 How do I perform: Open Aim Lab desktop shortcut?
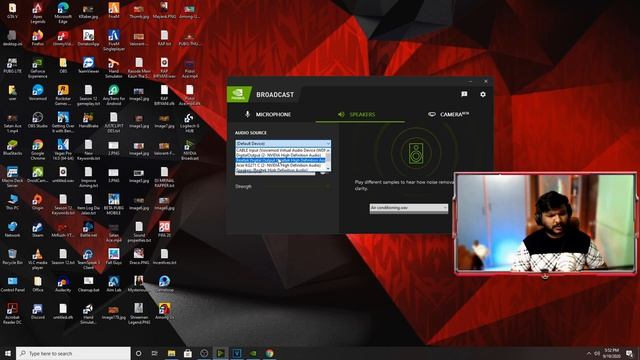[x=113, y=284]
